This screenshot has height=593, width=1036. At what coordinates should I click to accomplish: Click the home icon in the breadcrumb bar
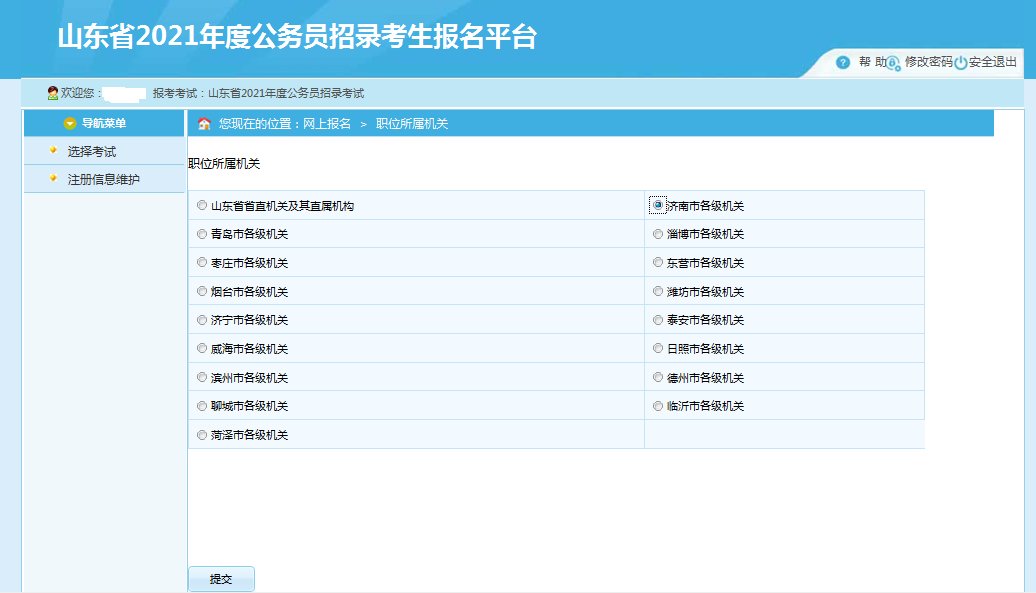pos(206,123)
